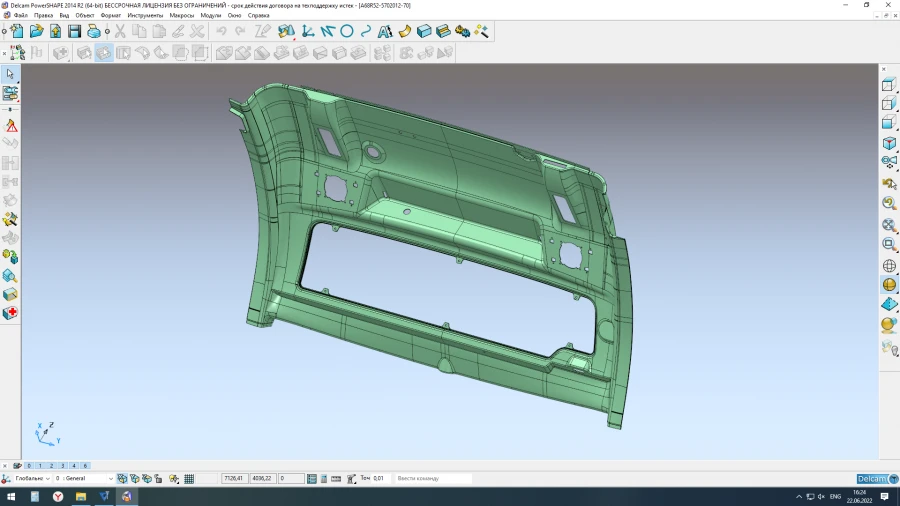
Task: Open the Файл menu
Action: click(x=20, y=16)
